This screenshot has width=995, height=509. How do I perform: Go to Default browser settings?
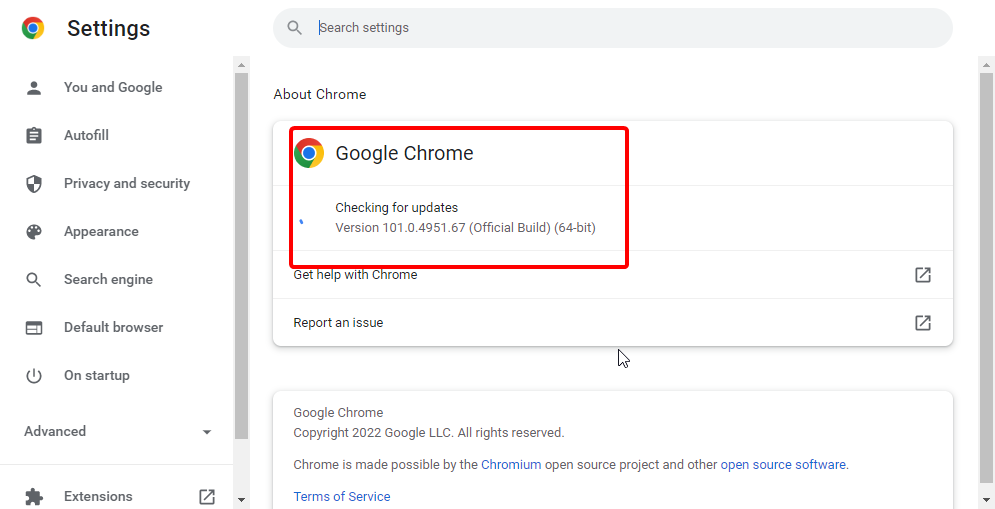coord(113,327)
